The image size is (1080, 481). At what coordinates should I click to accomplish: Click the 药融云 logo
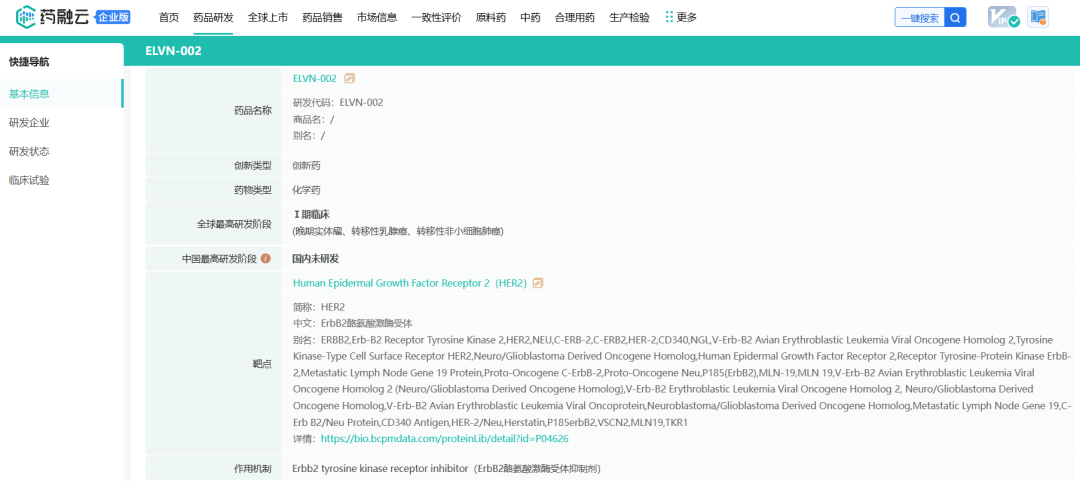tap(53, 17)
